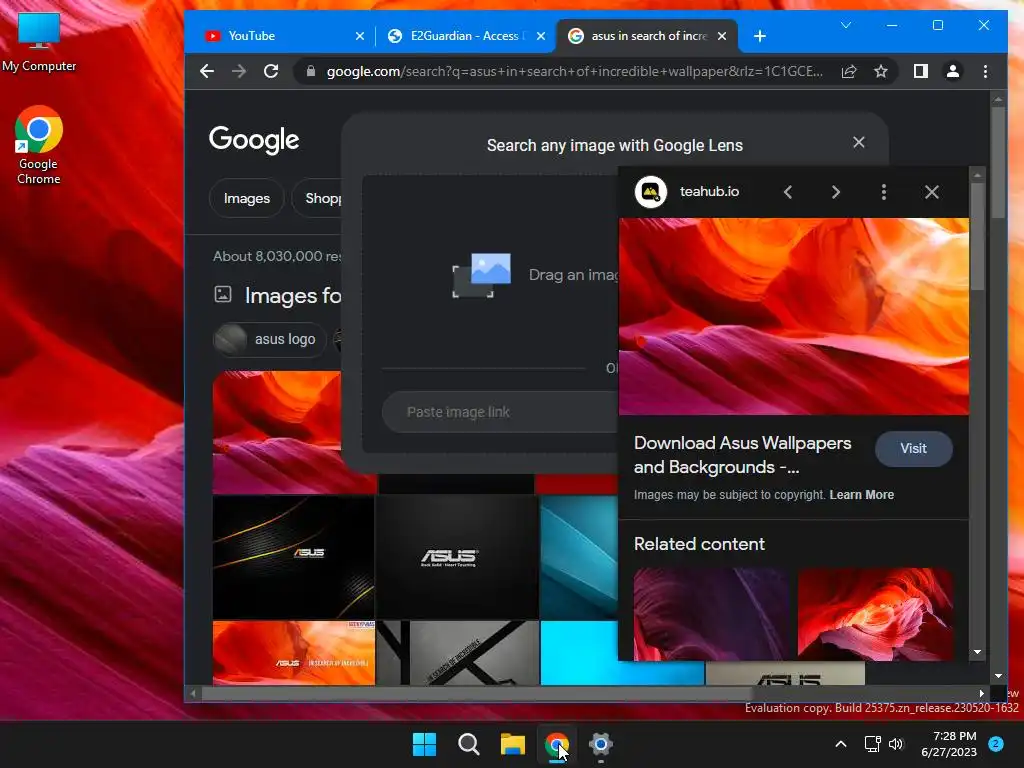
Task: Select Google Chrome desktop shortcut
Action: [39, 145]
